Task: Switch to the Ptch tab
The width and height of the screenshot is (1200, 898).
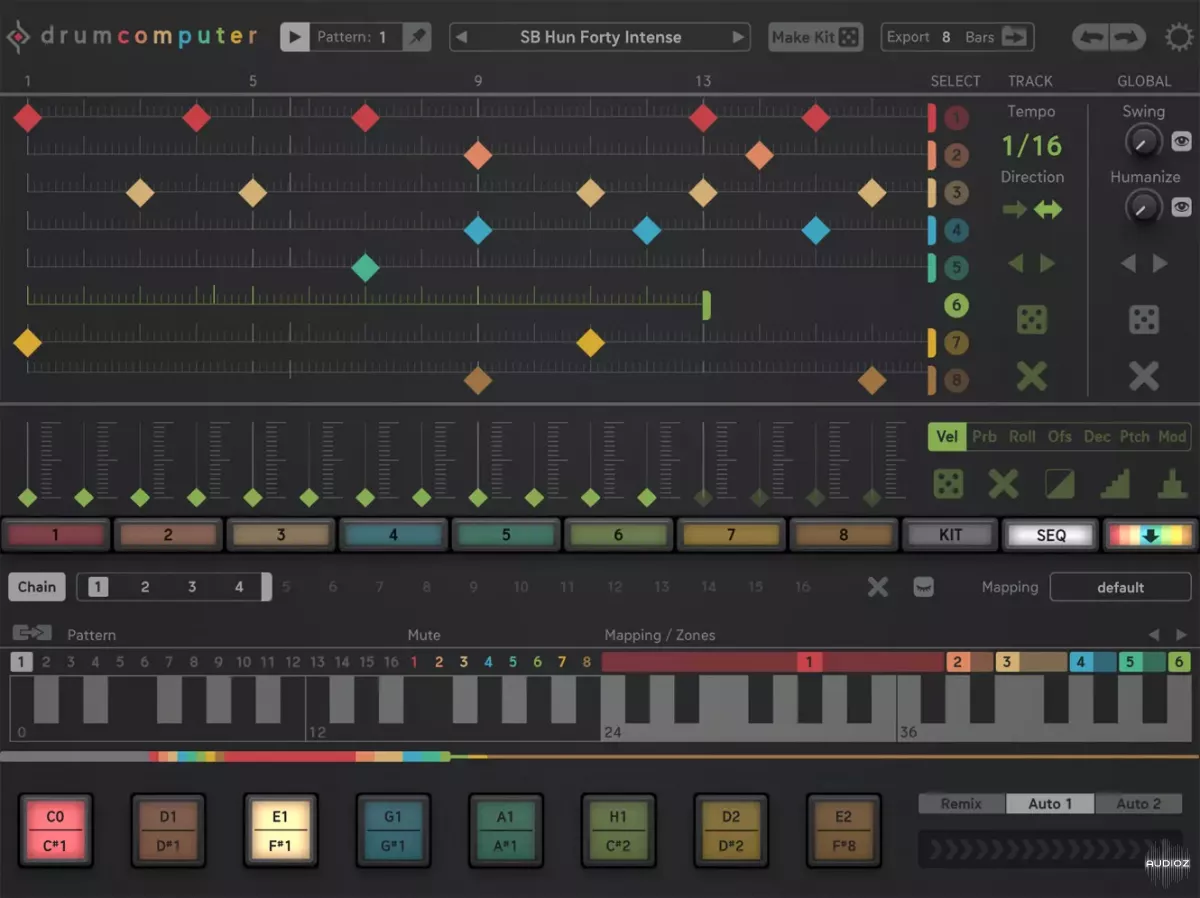Action: pyautogui.click(x=1134, y=436)
